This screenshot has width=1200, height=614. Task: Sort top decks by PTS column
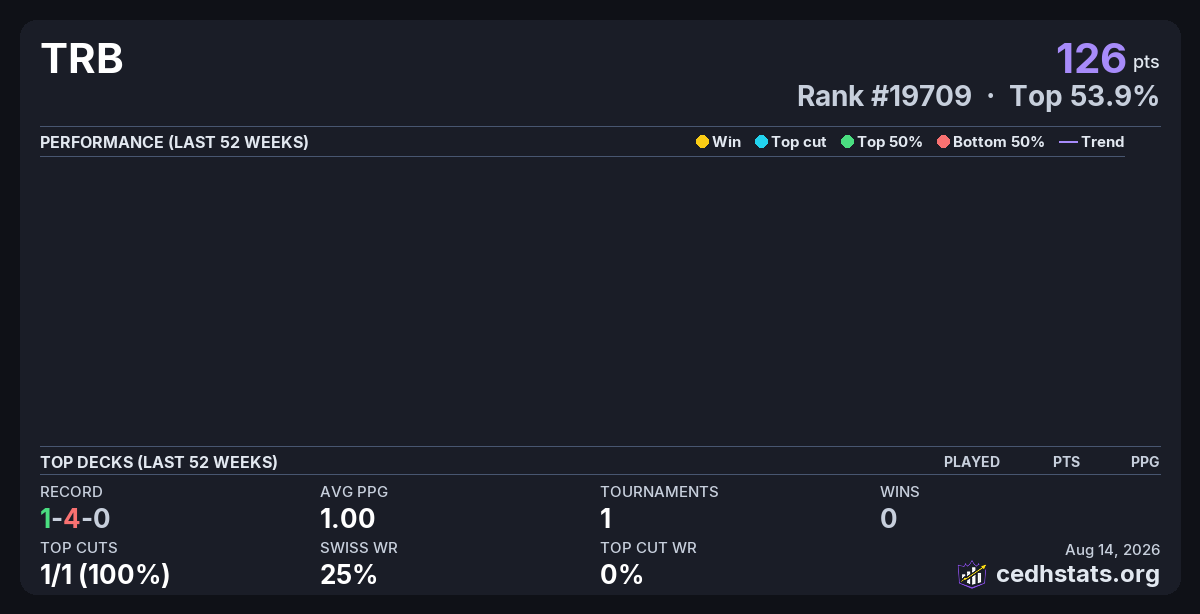pyautogui.click(x=1066, y=462)
